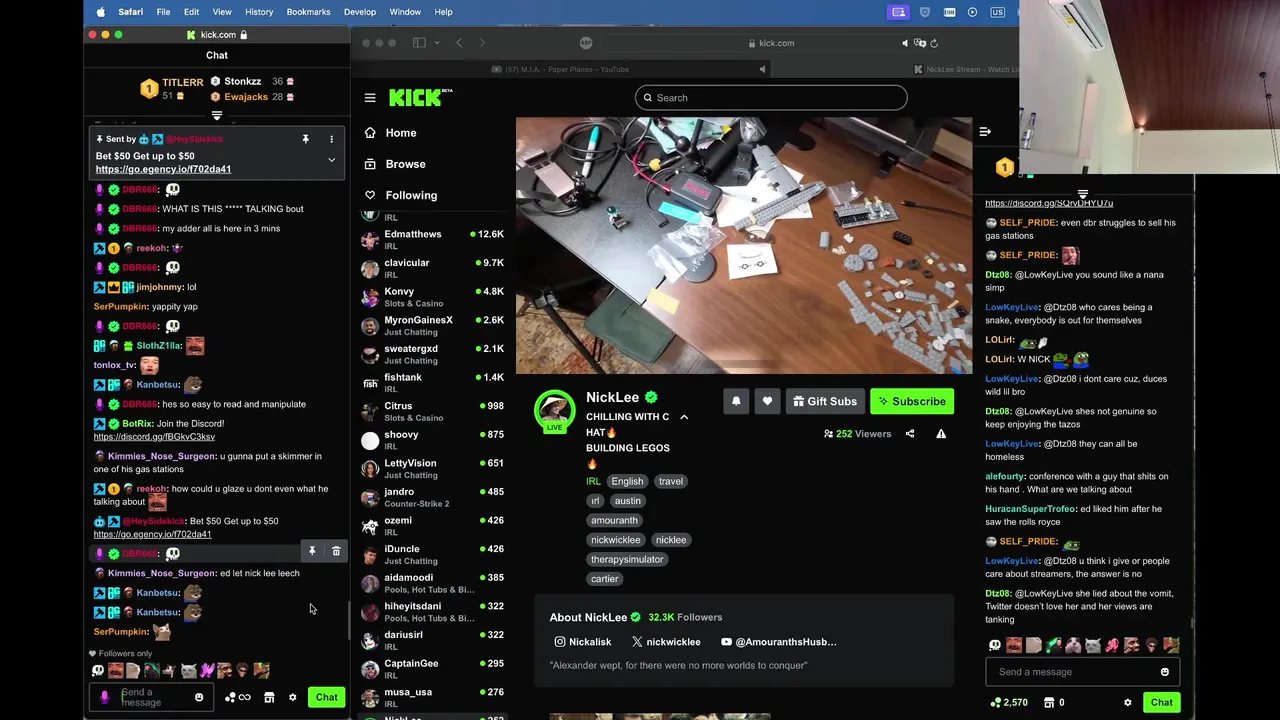
Task: Open MyronGainesX channel in sidebar
Action: [432, 326]
